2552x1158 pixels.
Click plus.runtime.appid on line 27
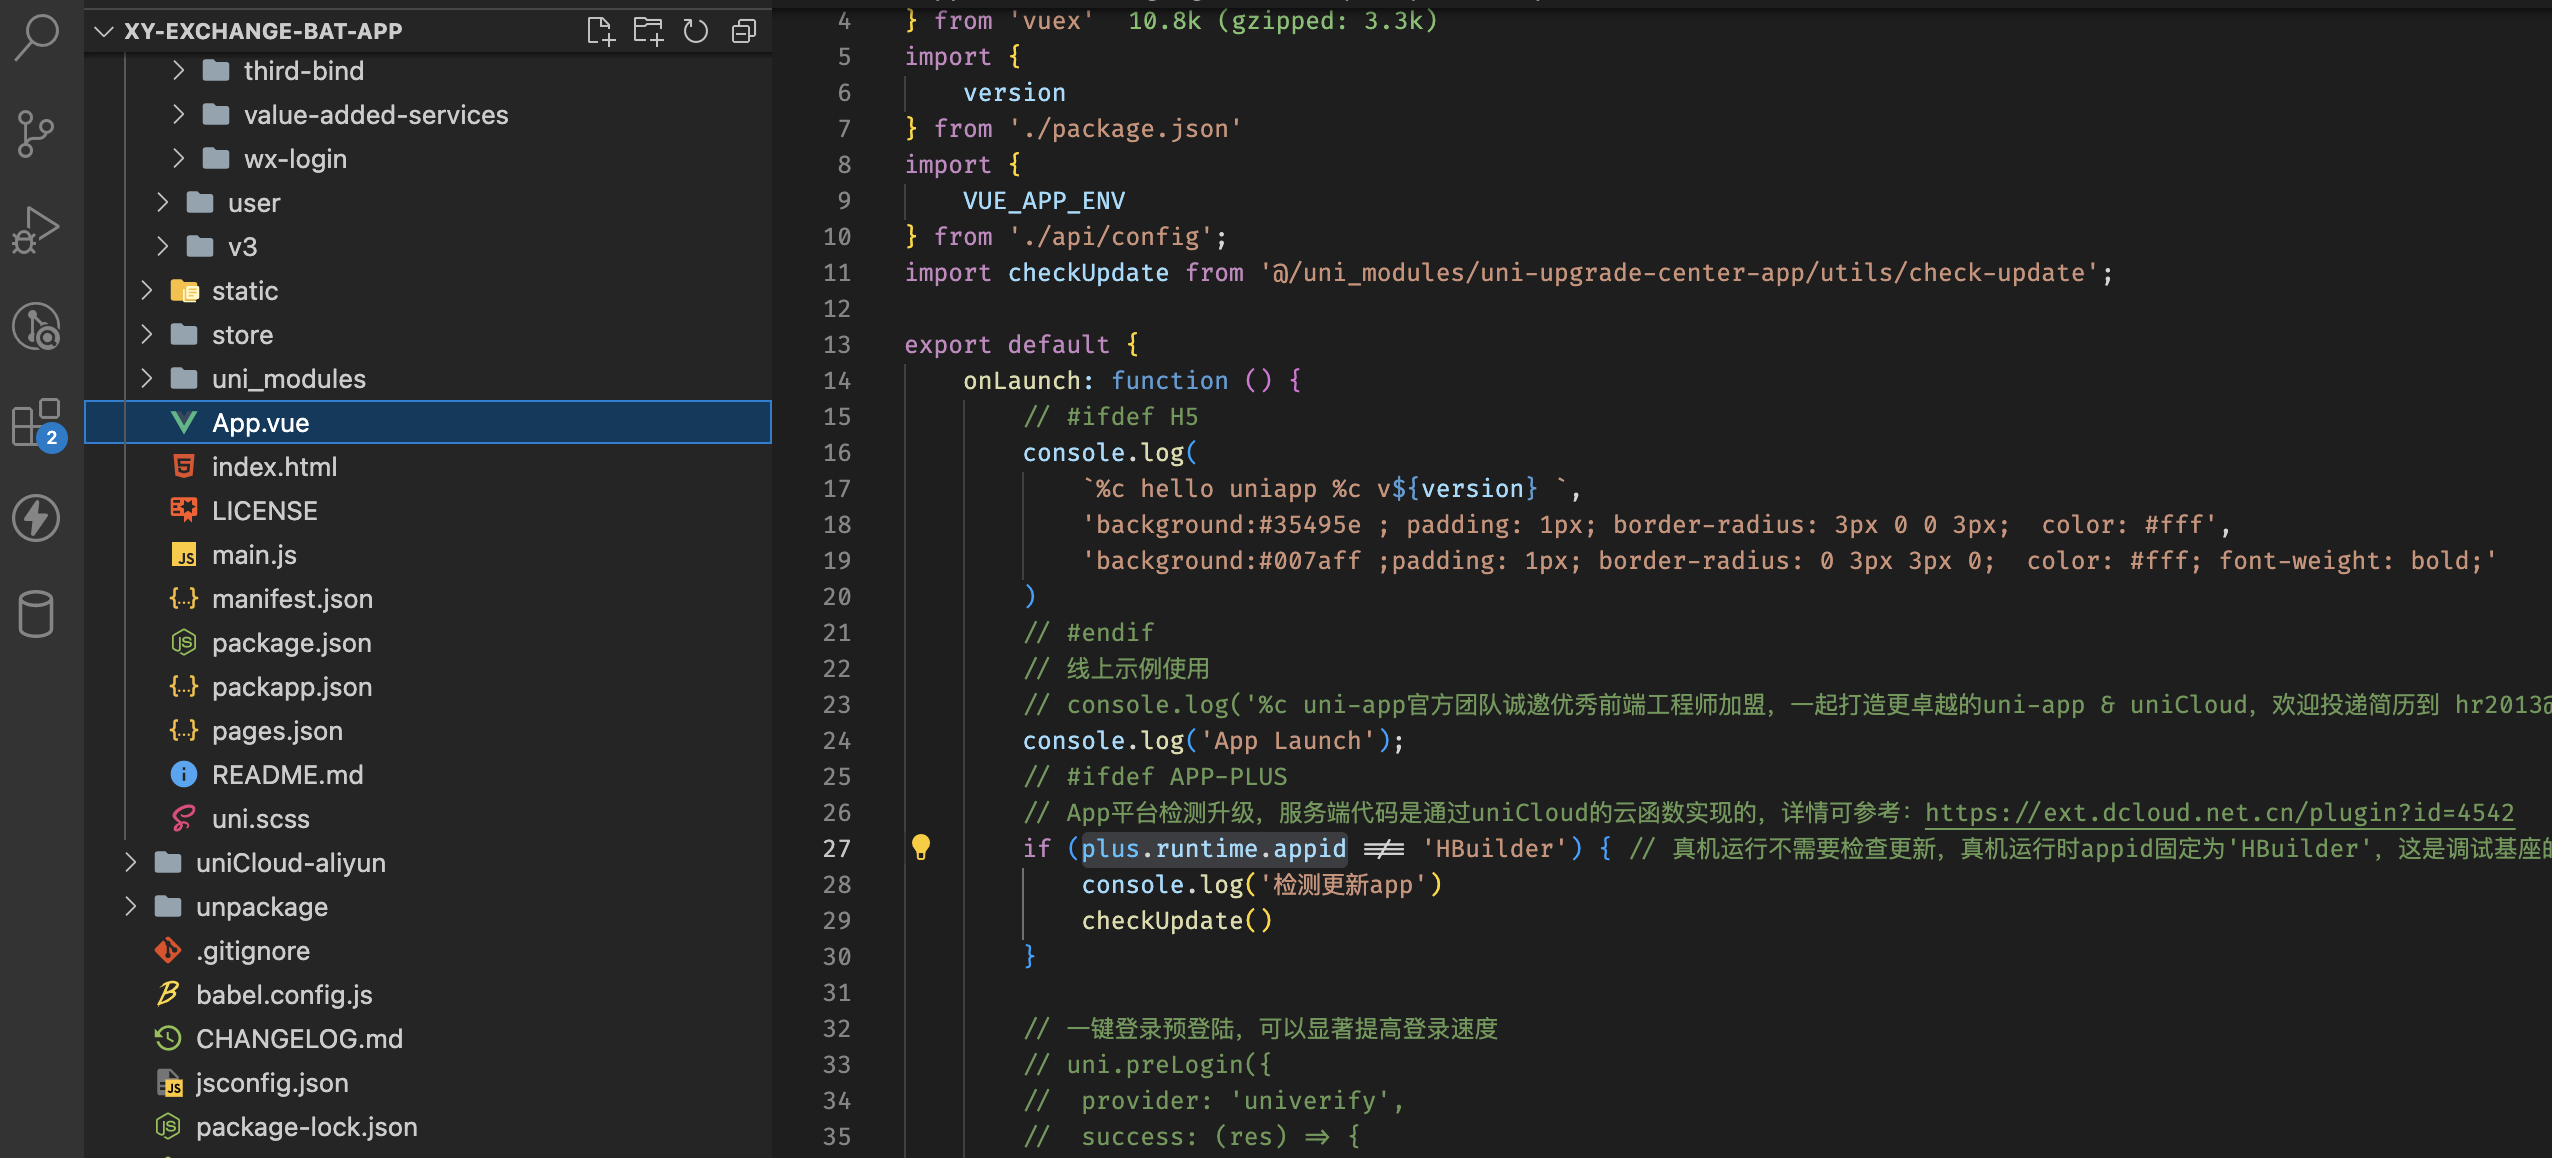click(1213, 848)
